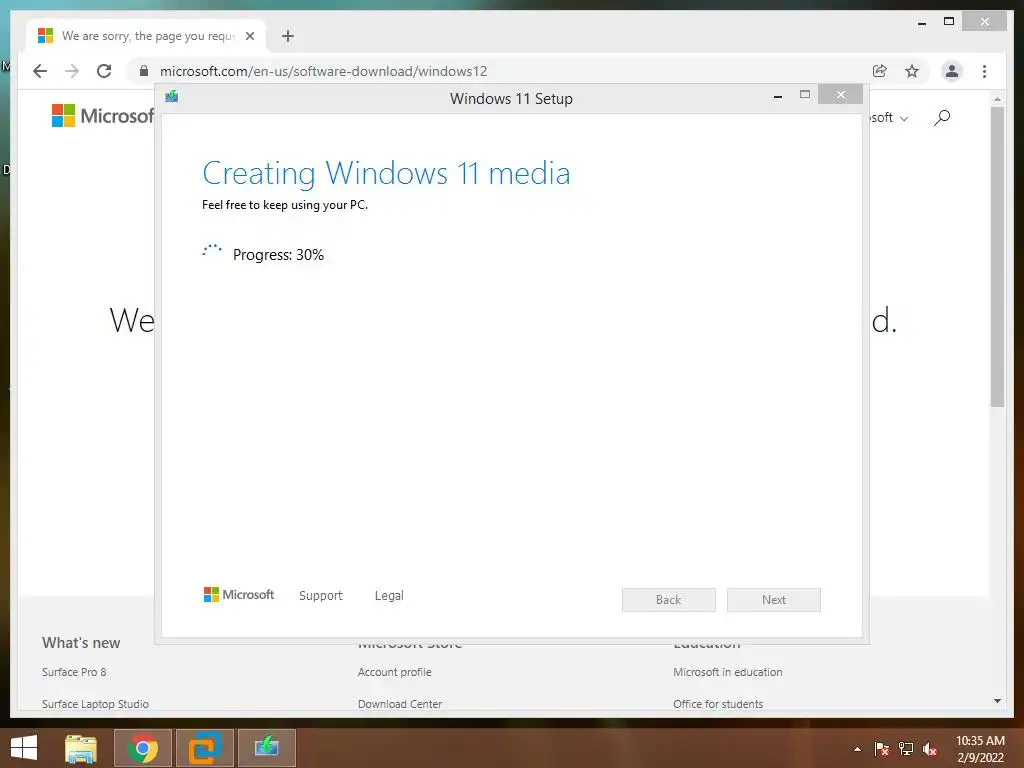The height and width of the screenshot is (768, 1024).
Task: Open the Windows Start button
Action: (24, 748)
